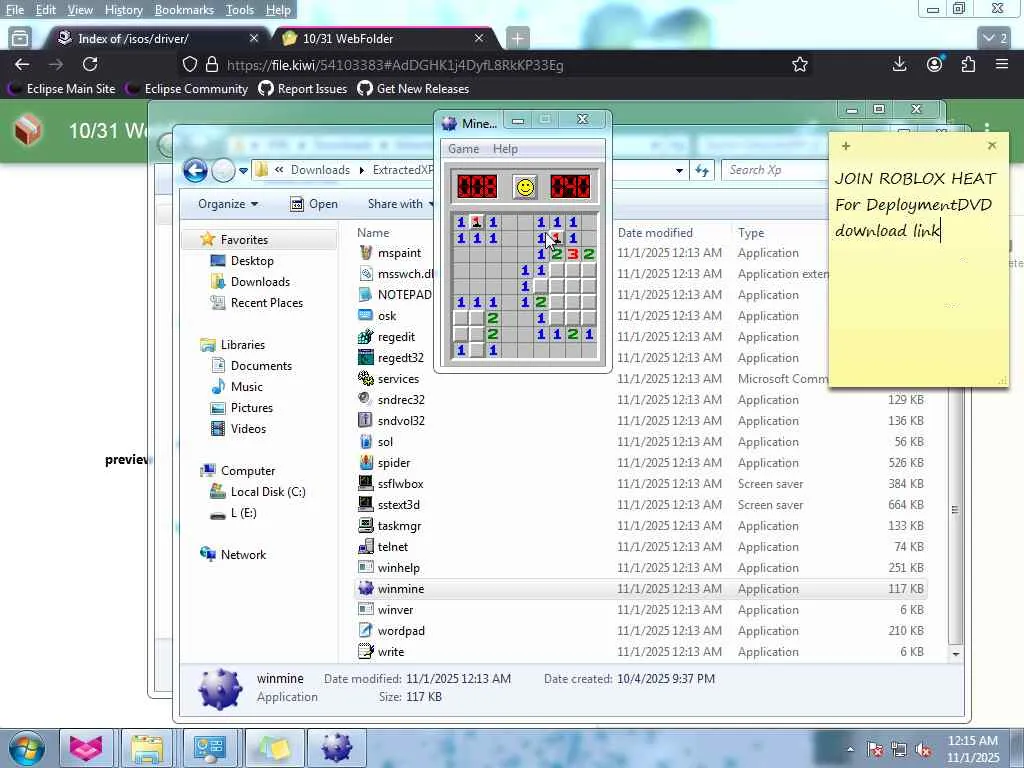Select the mspaint file icon
The image size is (1024, 768).
coord(366,253)
